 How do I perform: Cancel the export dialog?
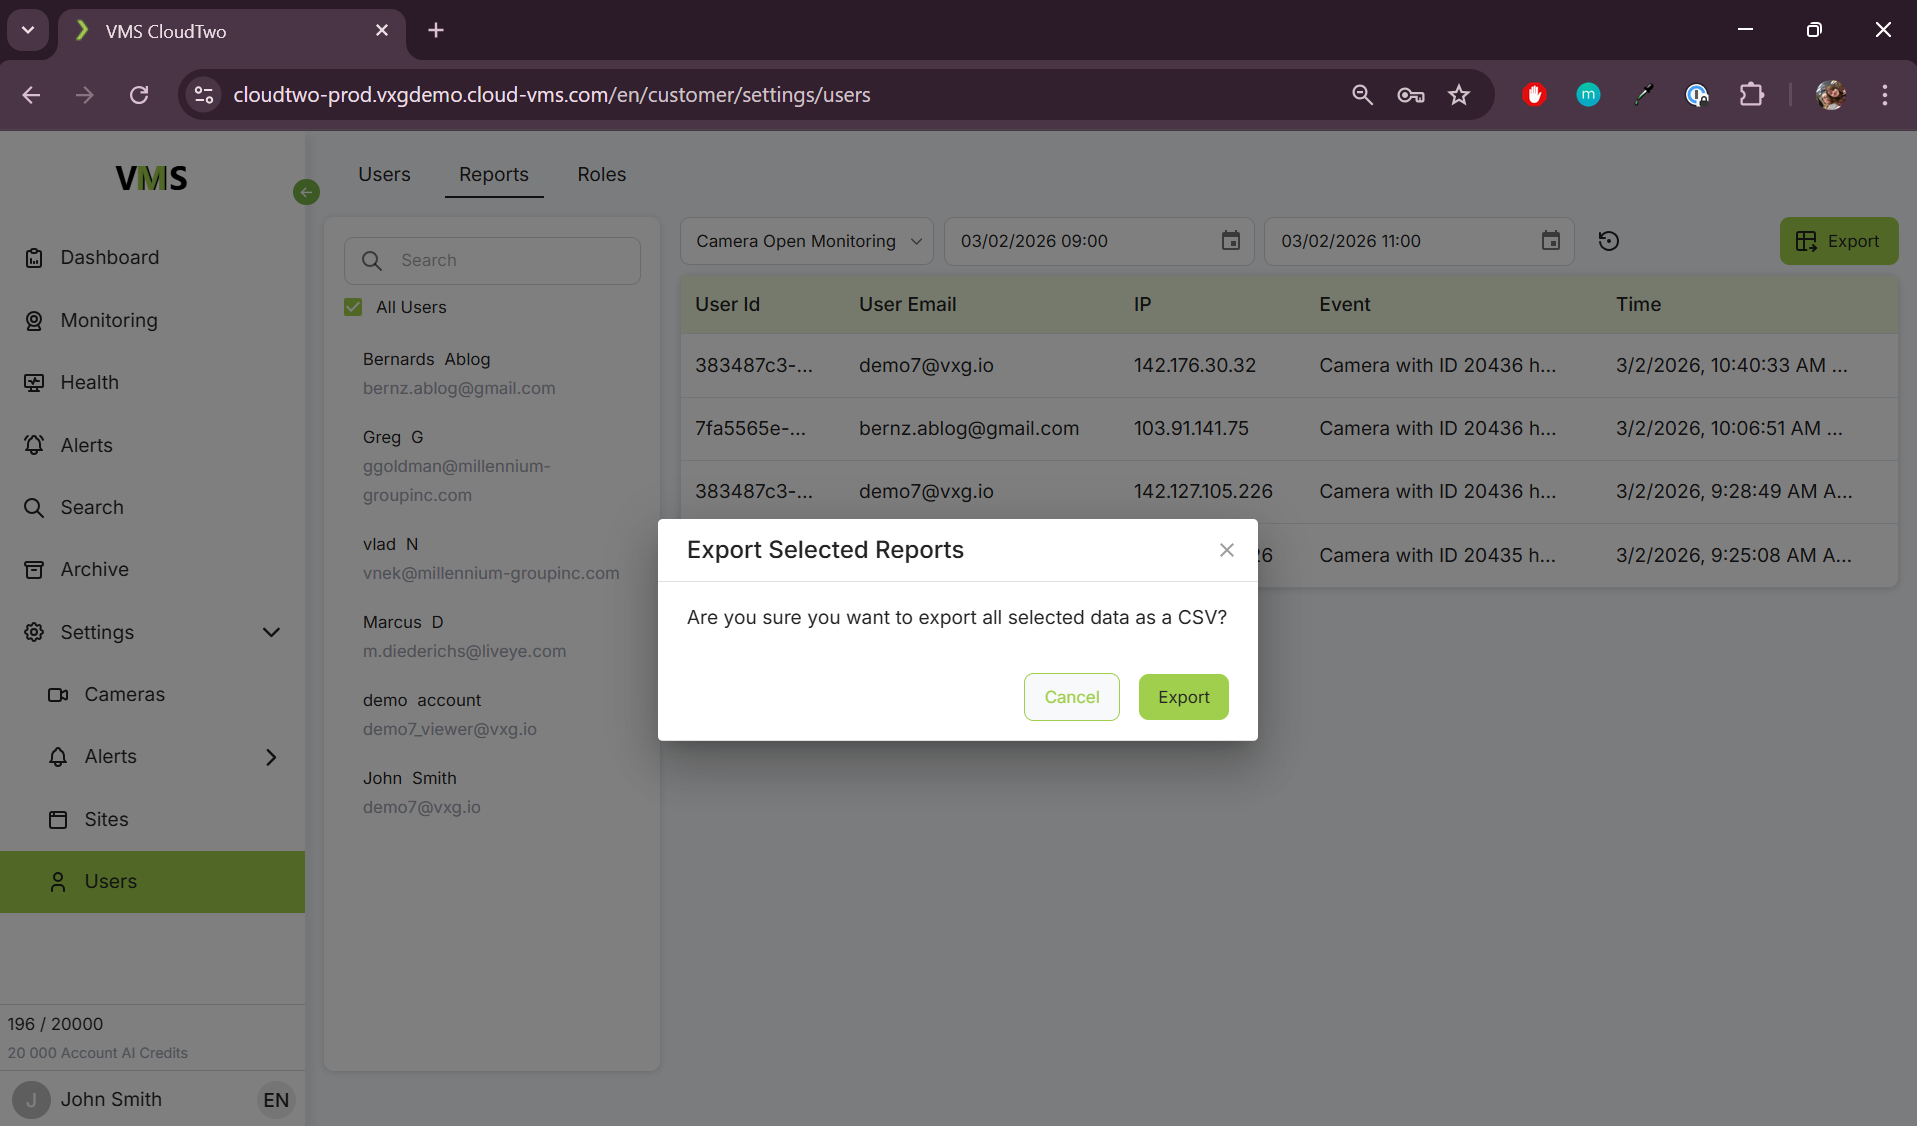[1071, 697]
